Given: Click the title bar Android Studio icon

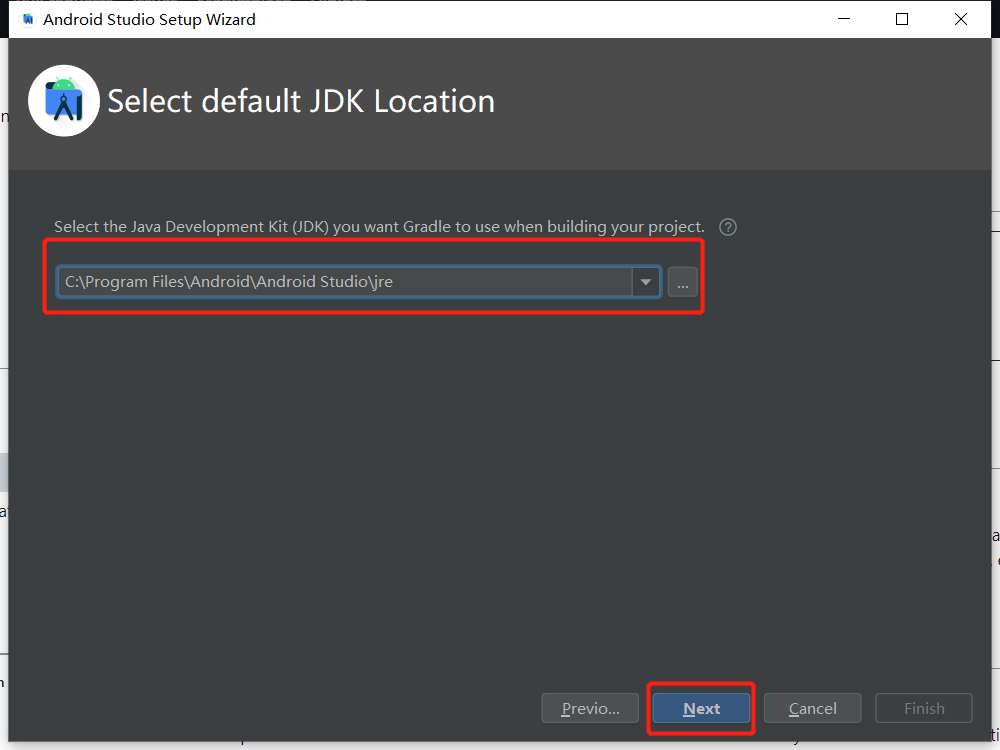Looking at the screenshot, I should pyautogui.click(x=27, y=20).
